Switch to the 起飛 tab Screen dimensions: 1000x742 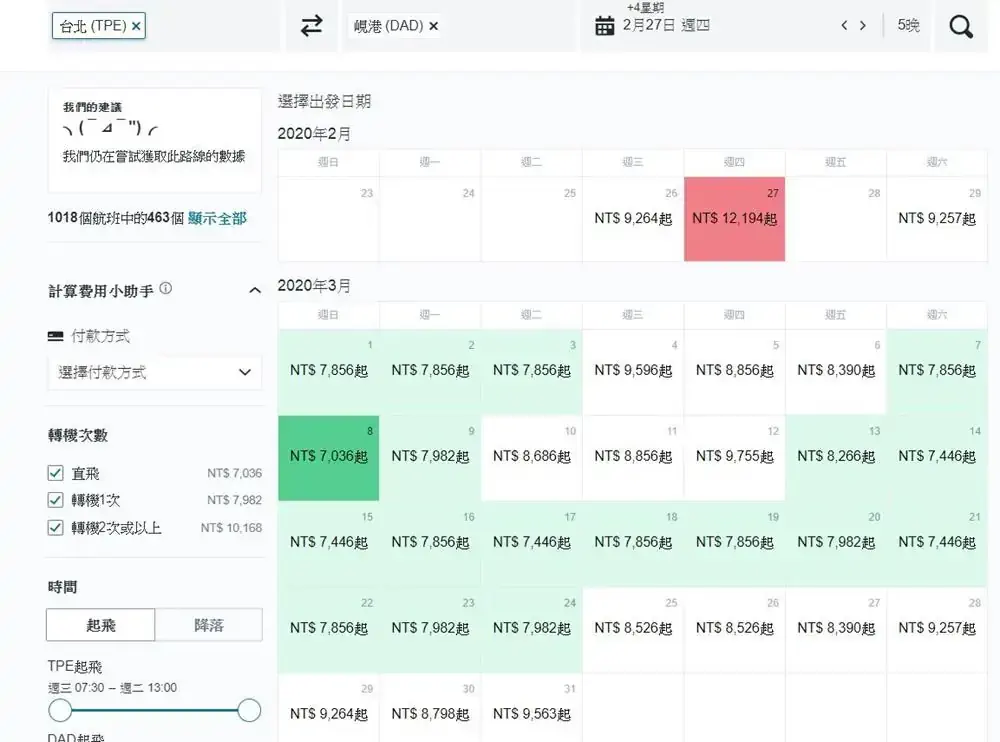coord(101,625)
